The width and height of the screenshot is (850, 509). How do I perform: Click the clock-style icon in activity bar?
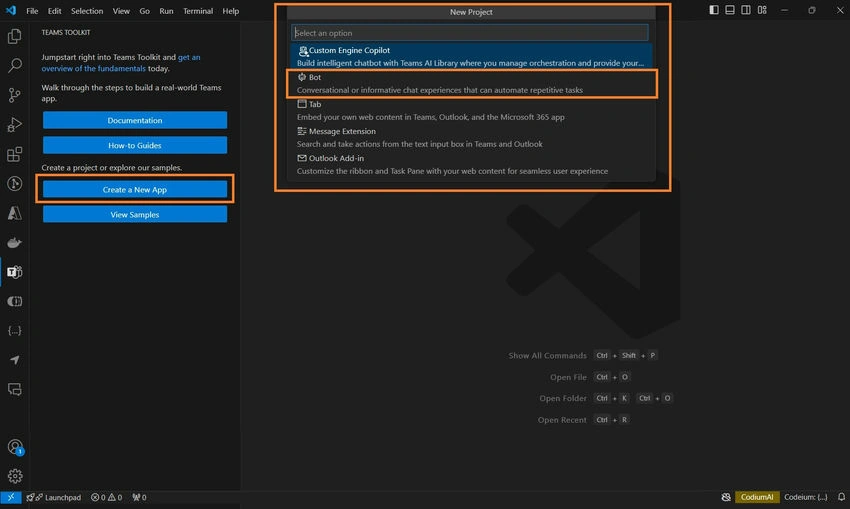click(x=15, y=184)
